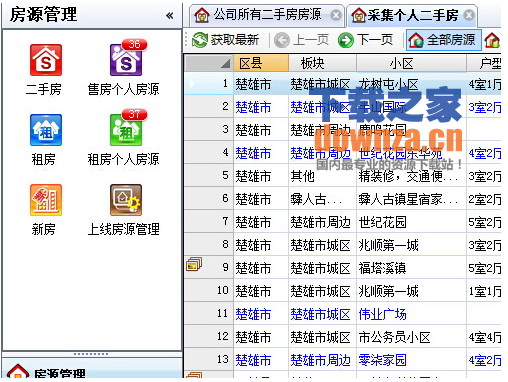Open 售房个人房源 purple icon
The image size is (508, 382).
[x=126, y=60]
